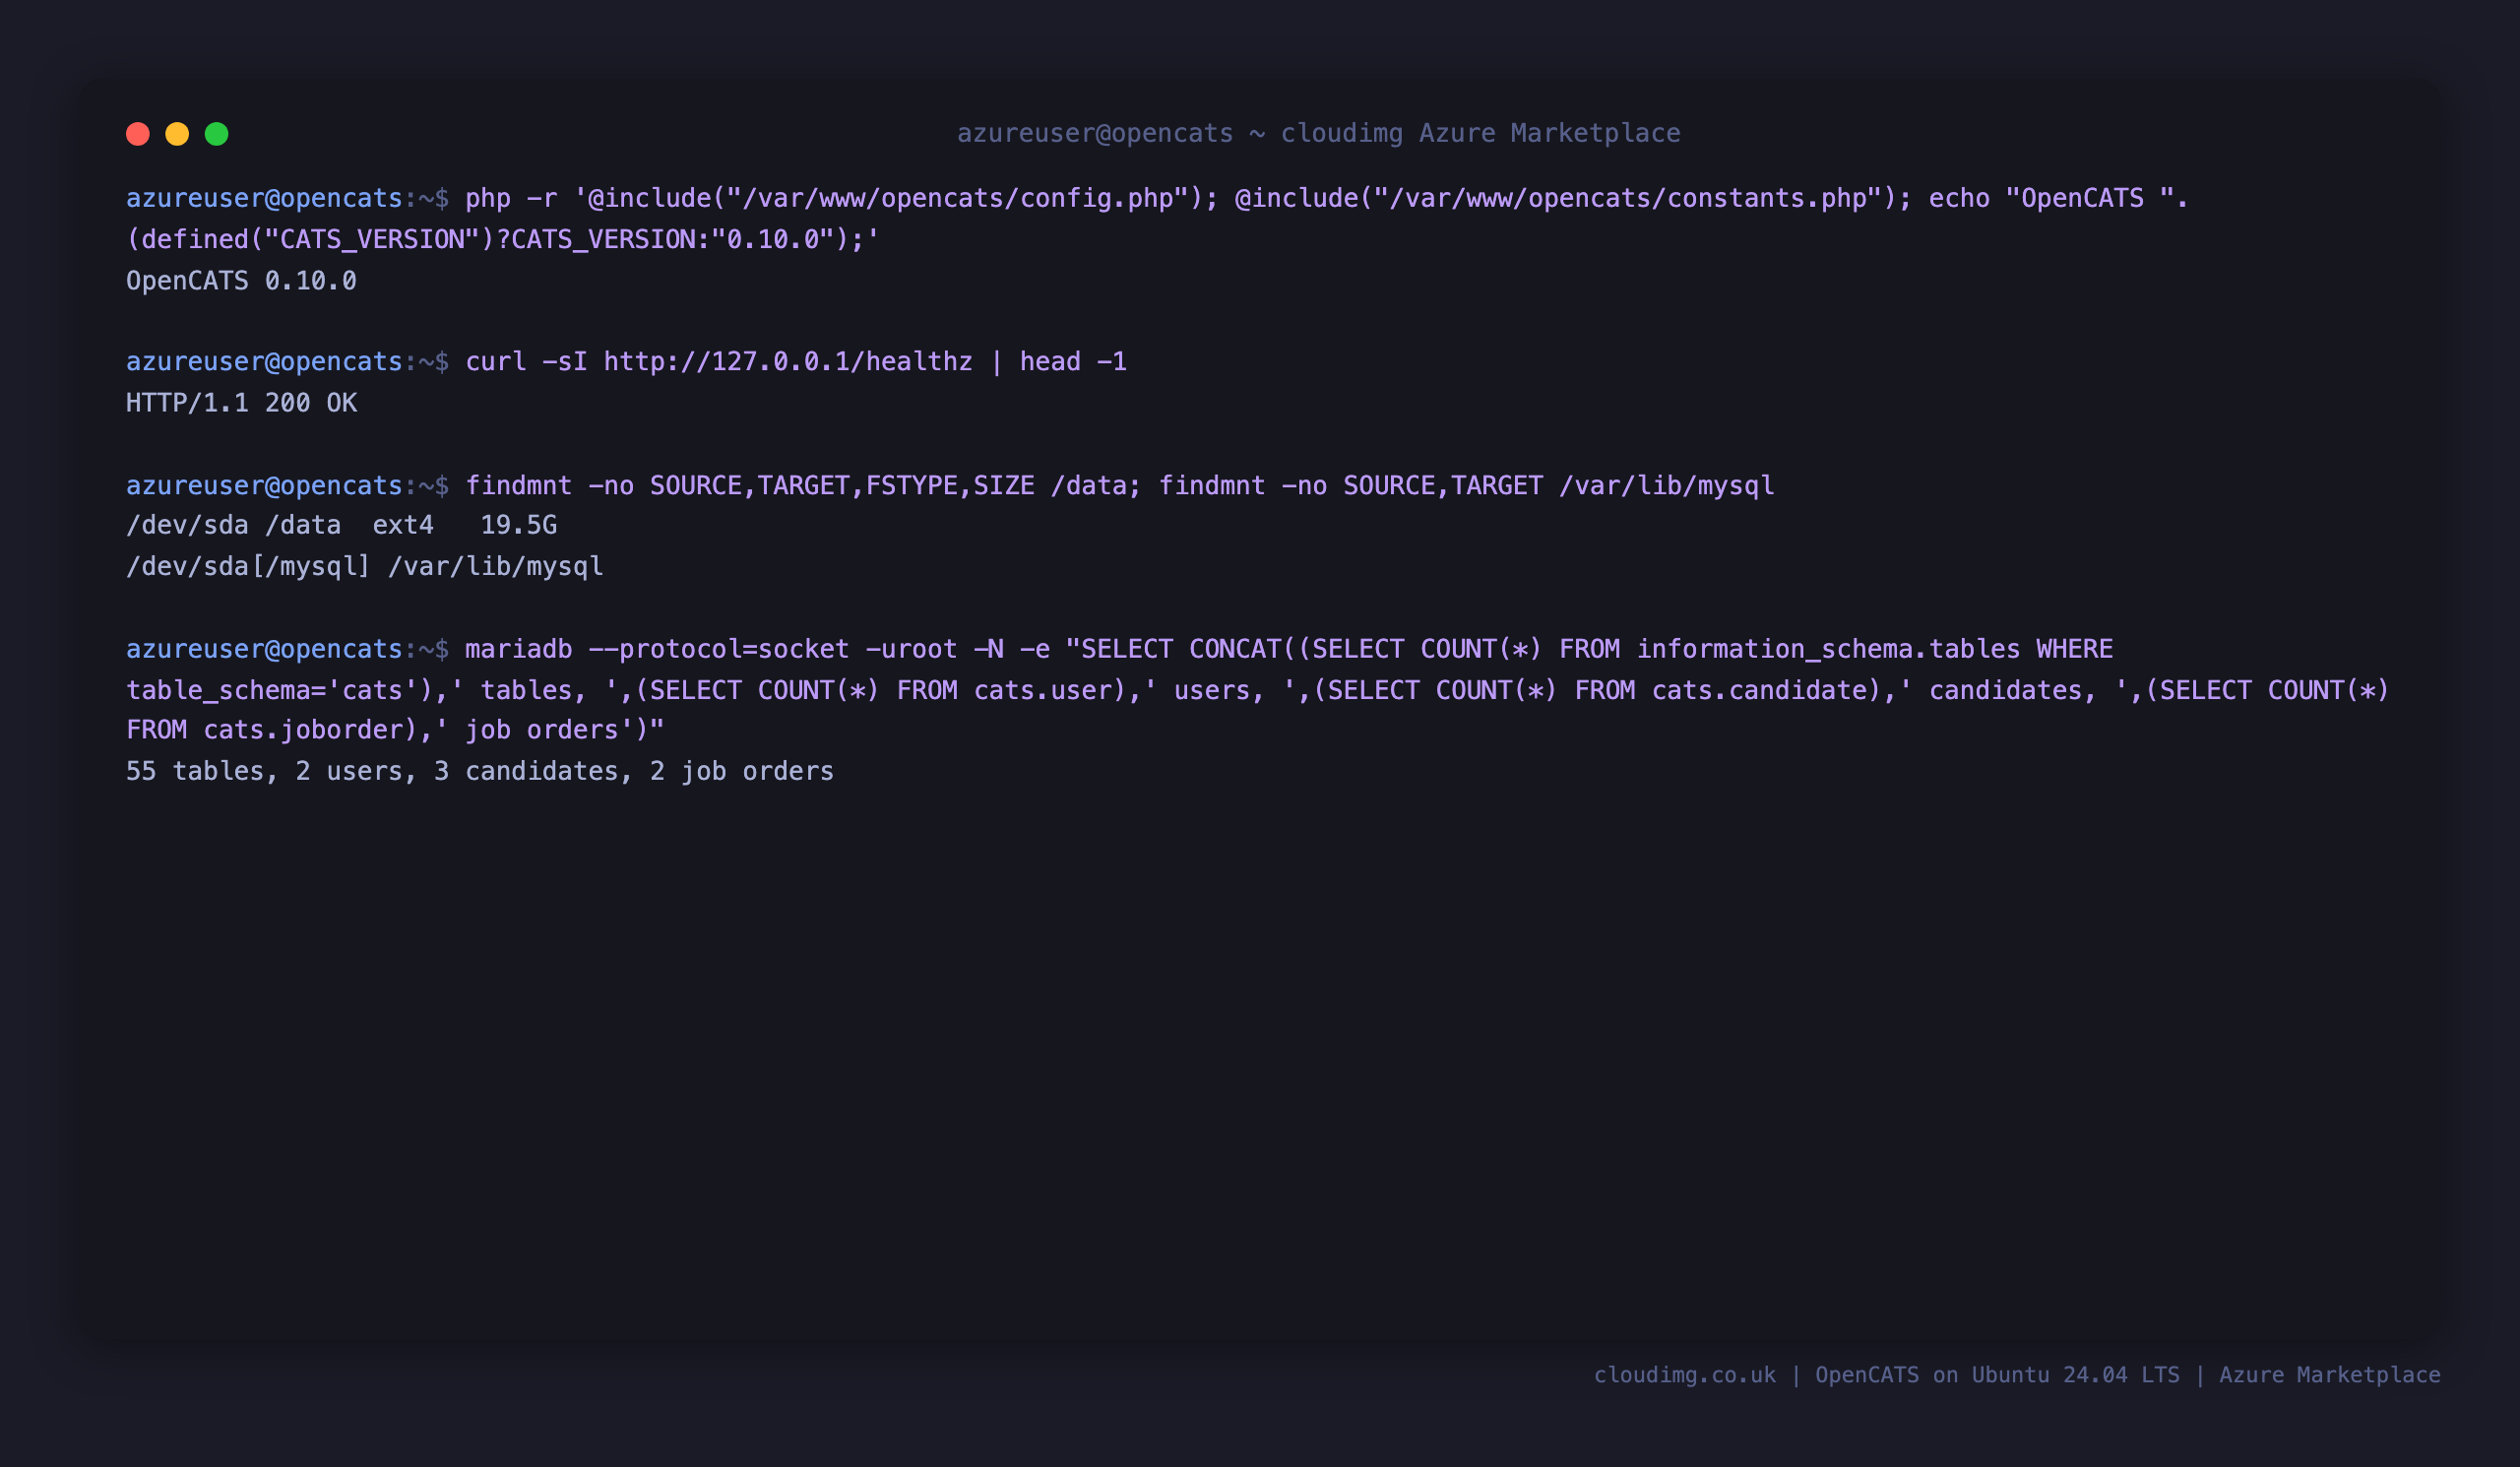Click the 'FROM cats.joborder' continuation line
Viewport: 2520px width, 1467px height.
[395, 731]
